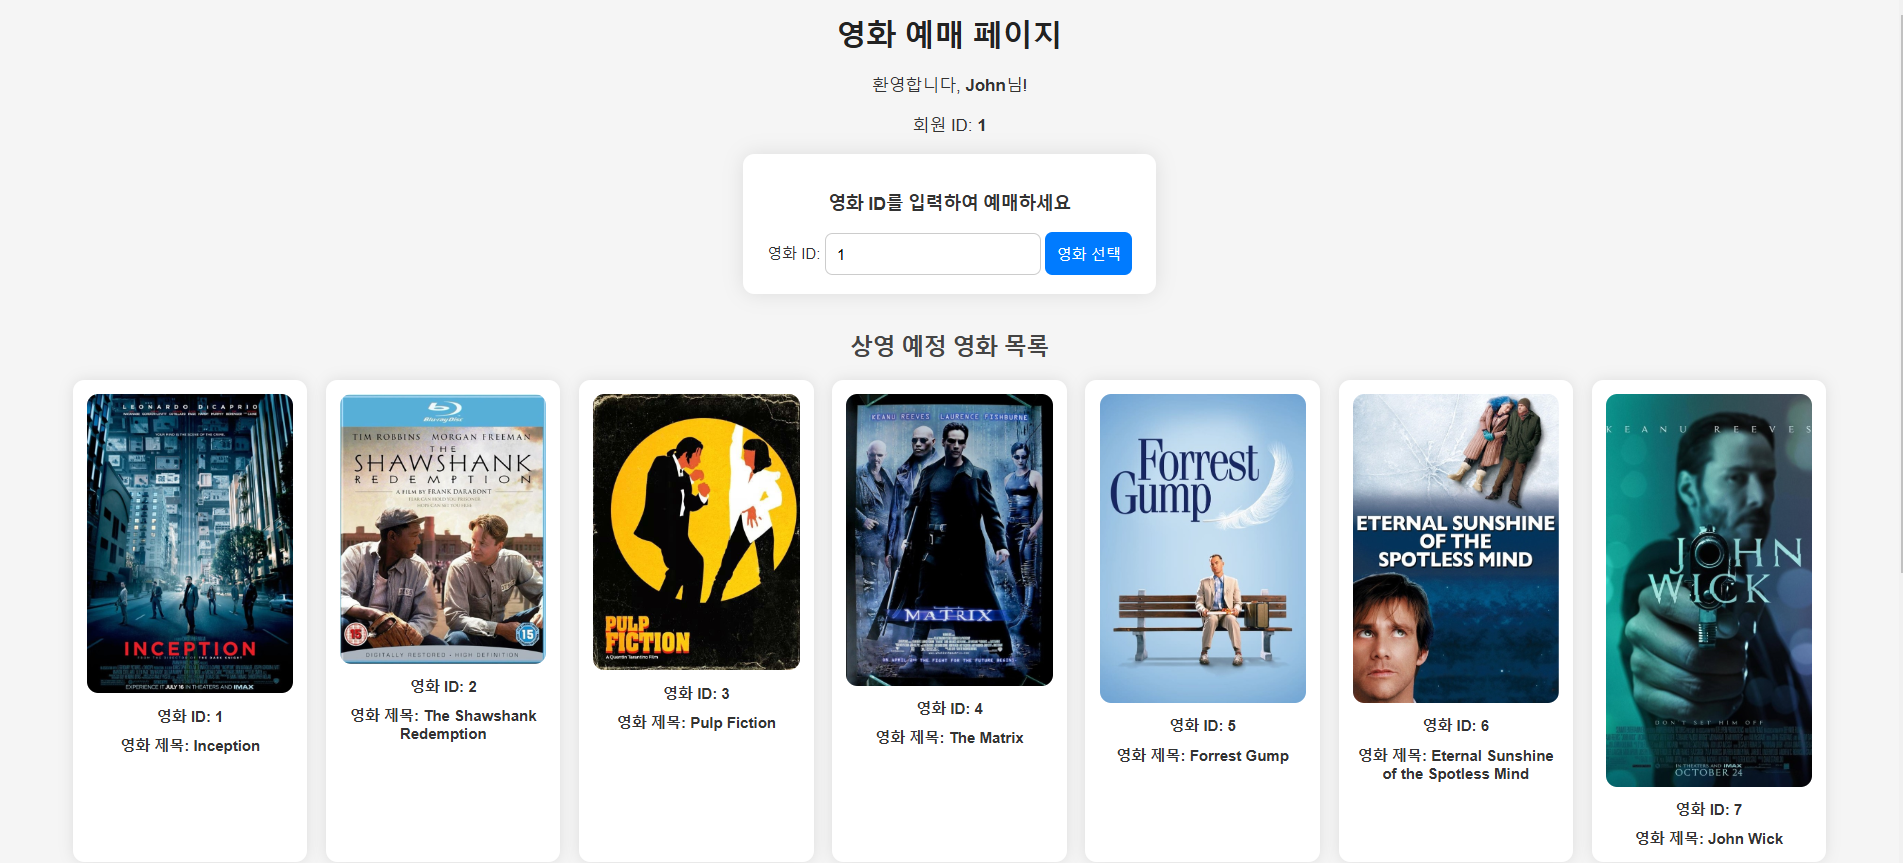Click the text '영화 제목: Pulp Fiction'

tap(696, 723)
